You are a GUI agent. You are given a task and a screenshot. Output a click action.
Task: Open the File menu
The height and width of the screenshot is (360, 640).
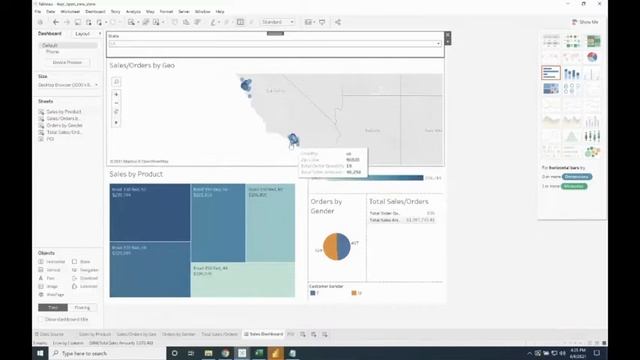(38, 11)
